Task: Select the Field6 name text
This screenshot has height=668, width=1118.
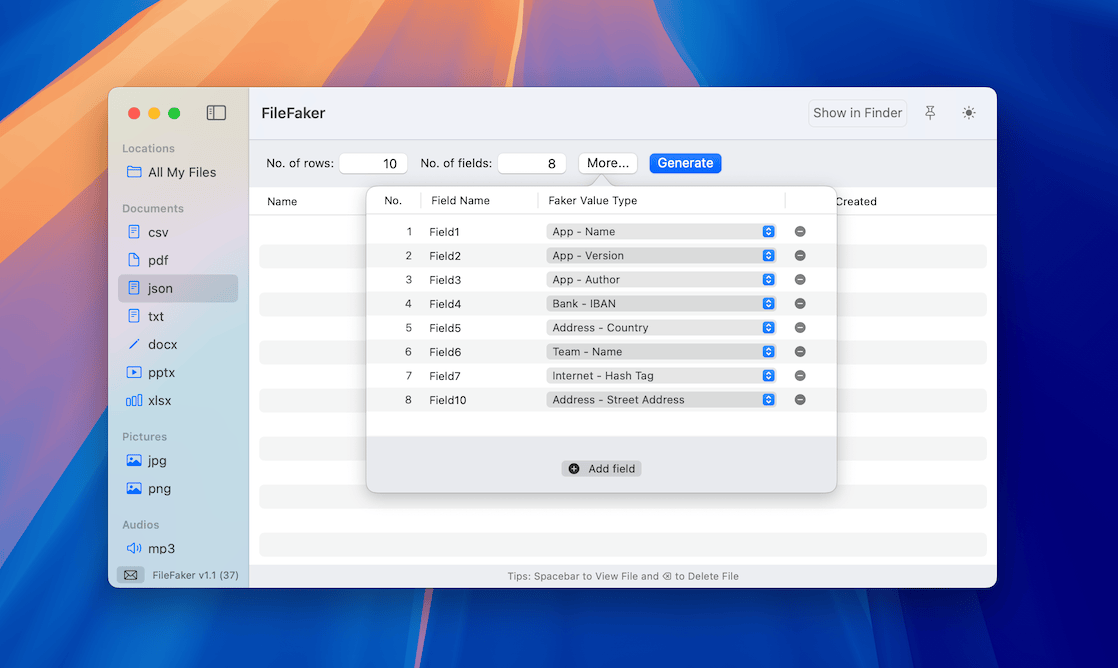Action: [x=445, y=352]
